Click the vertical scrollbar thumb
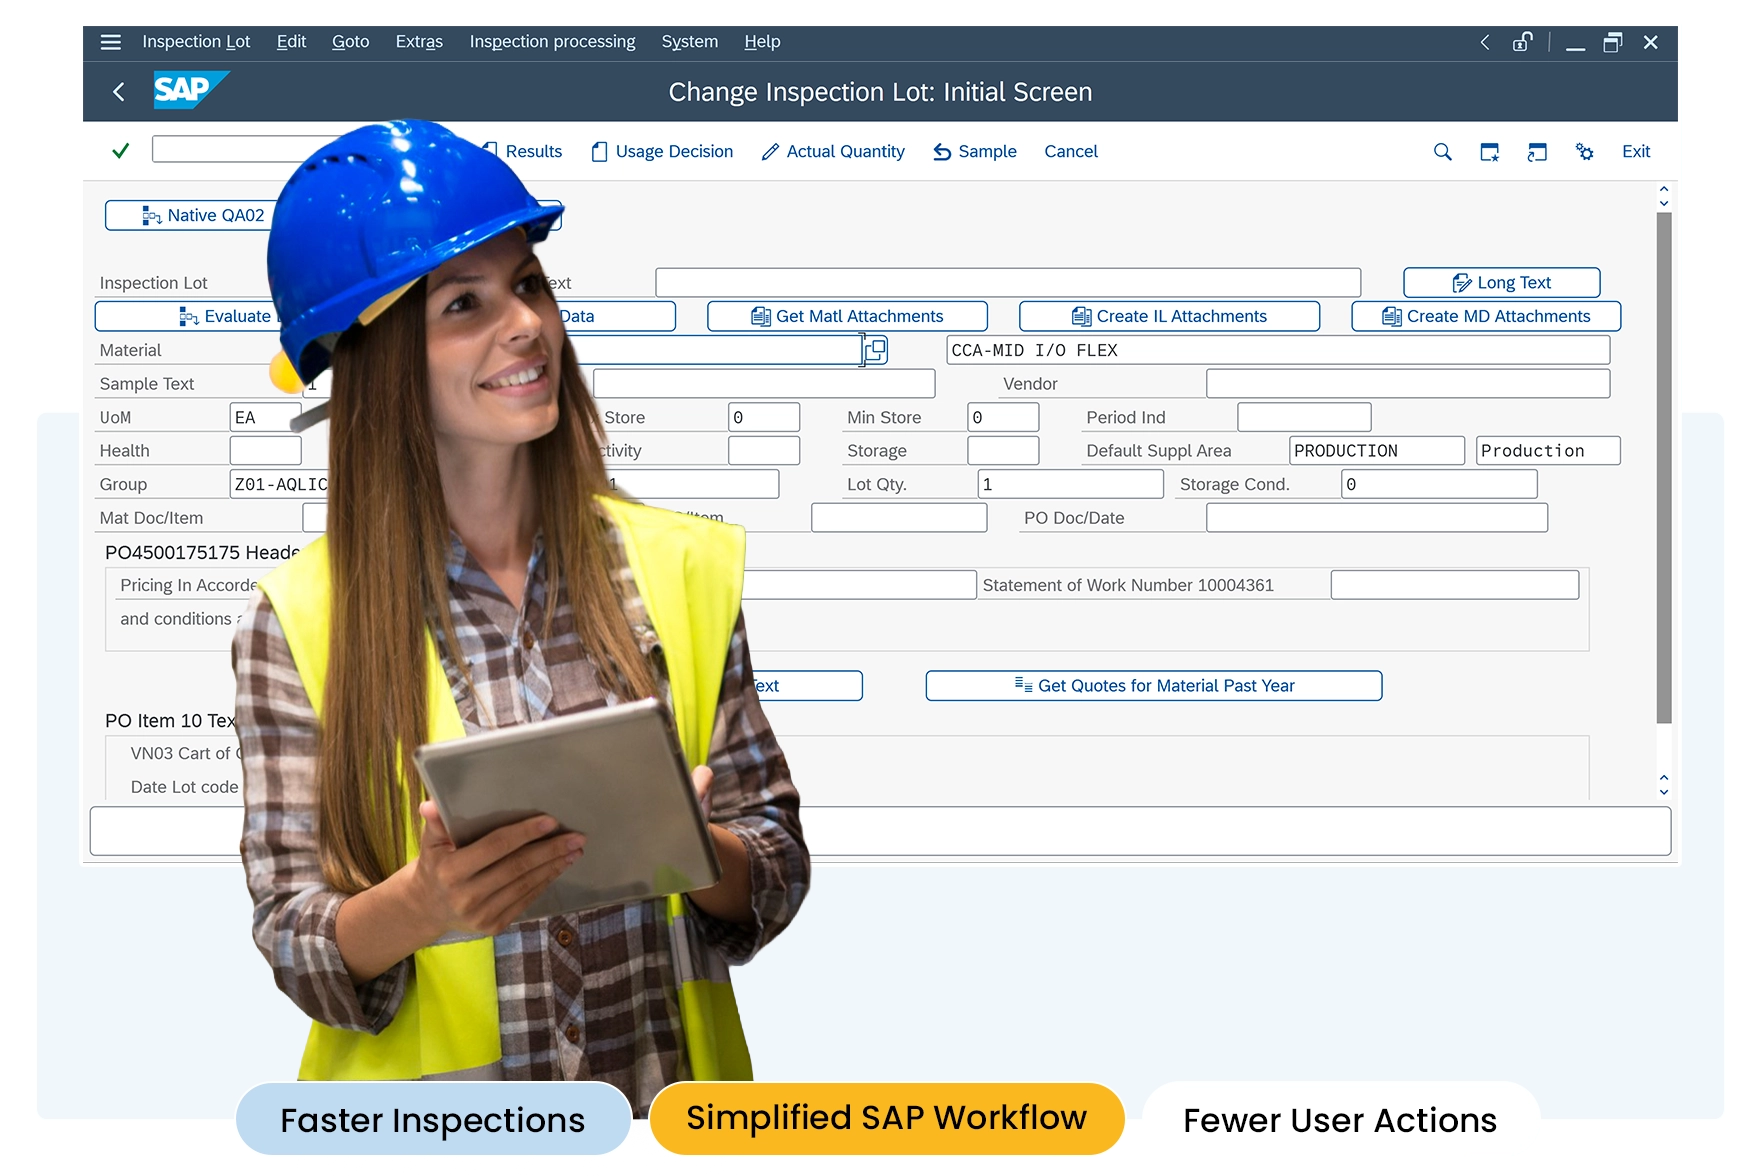Viewport: 1761px width, 1176px height. 1664,467
